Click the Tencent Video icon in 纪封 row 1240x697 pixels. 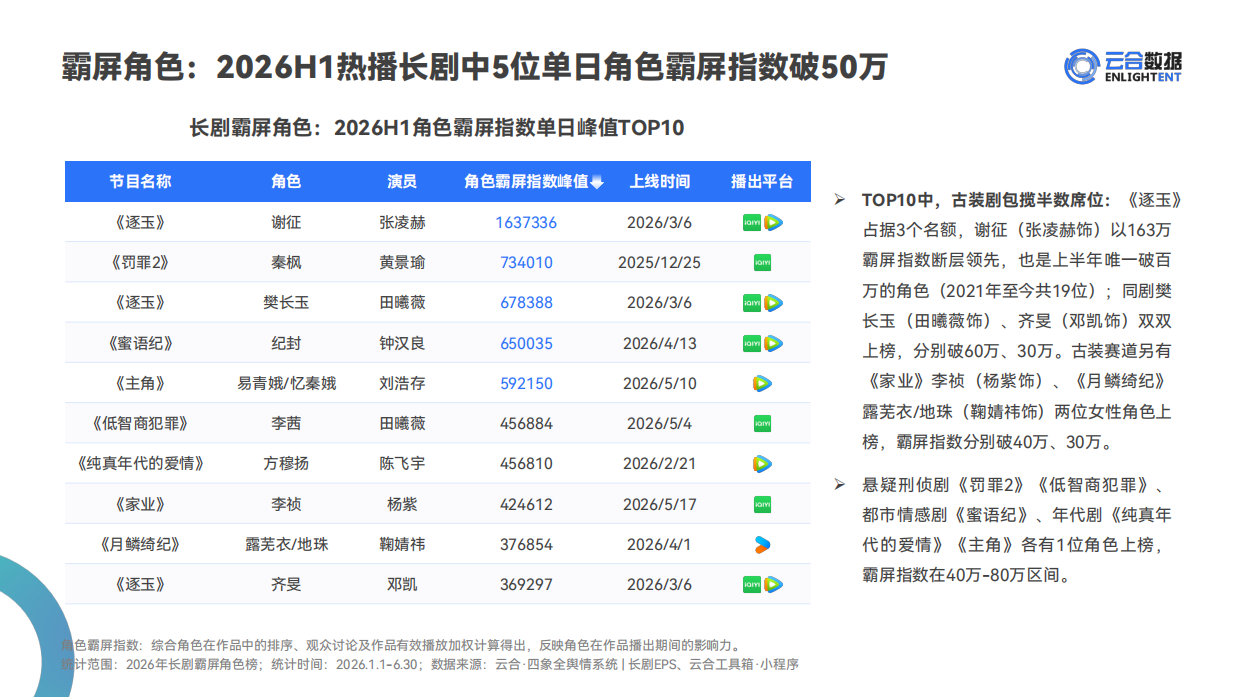pos(773,343)
